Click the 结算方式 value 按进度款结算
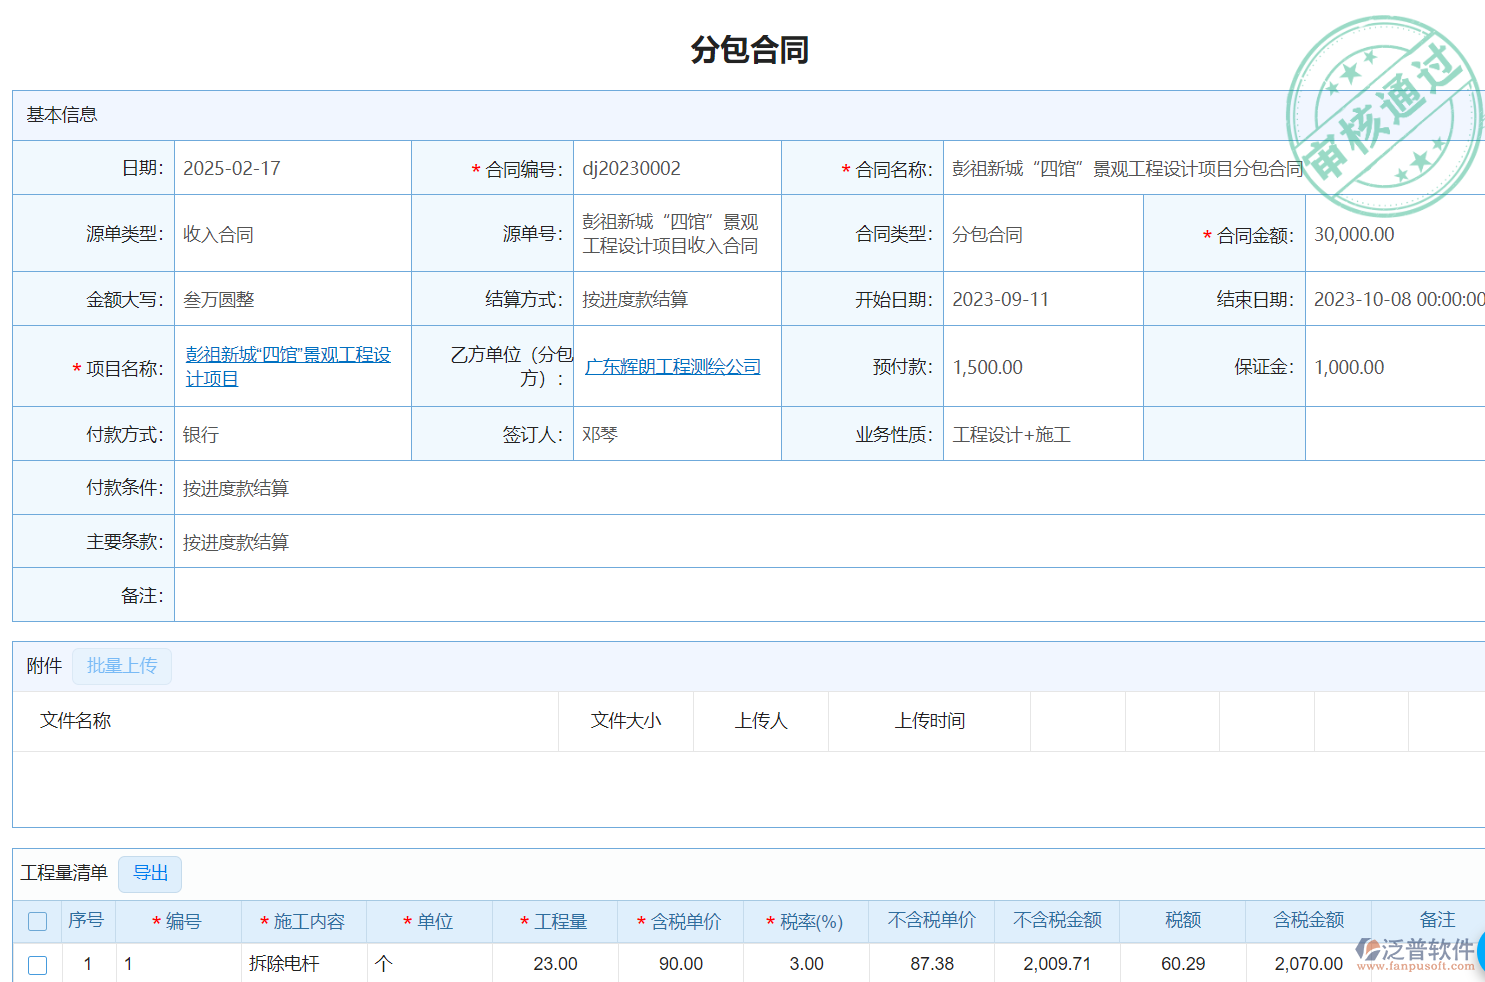The height and width of the screenshot is (982, 1485). tap(635, 300)
